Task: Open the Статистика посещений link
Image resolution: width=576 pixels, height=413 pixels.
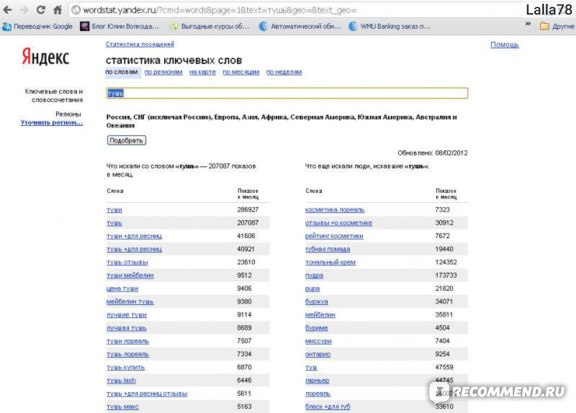Action: (140, 44)
